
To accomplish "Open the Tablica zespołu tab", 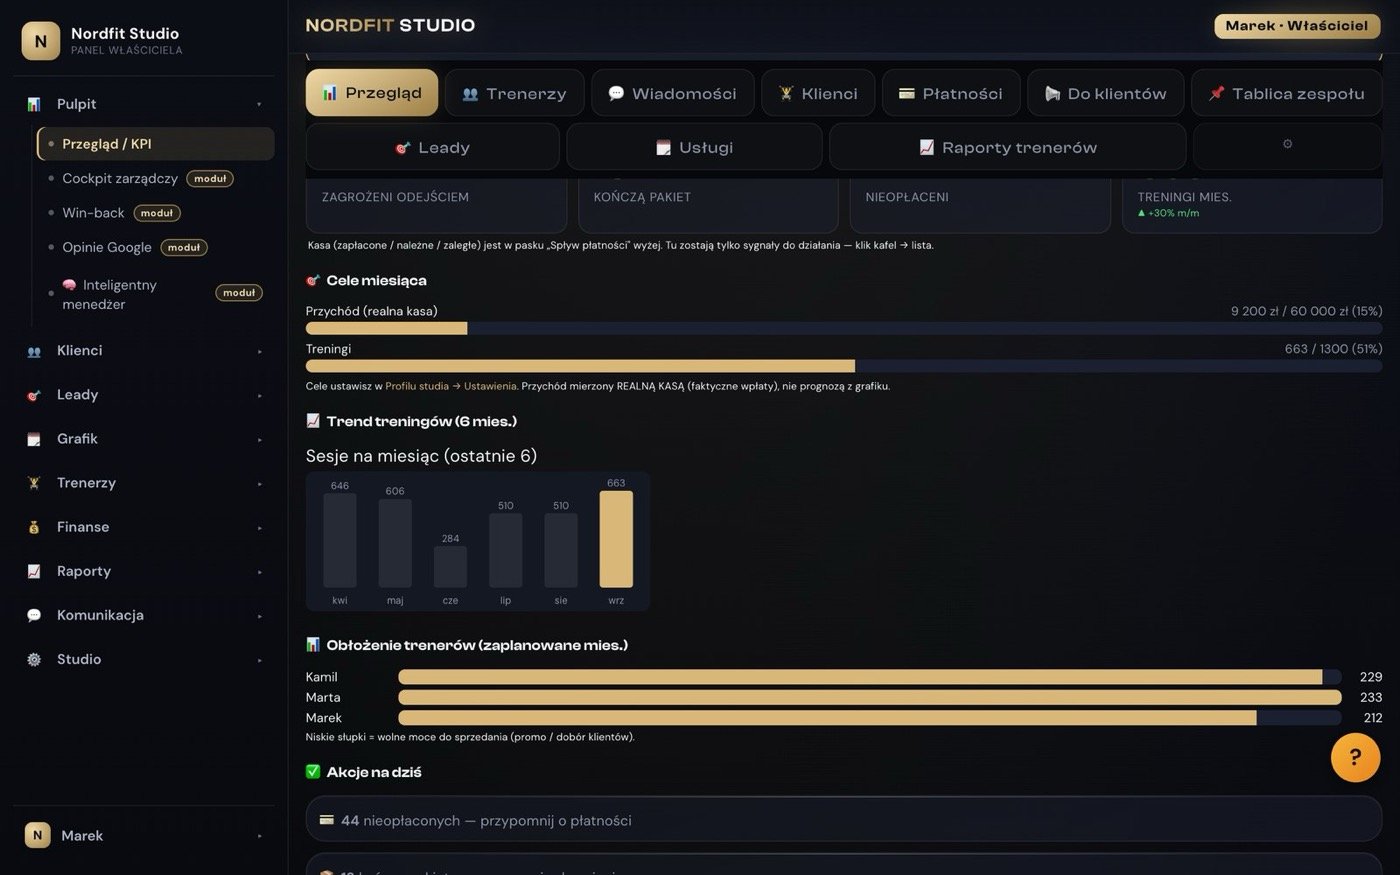I will tap(1287, 93).
